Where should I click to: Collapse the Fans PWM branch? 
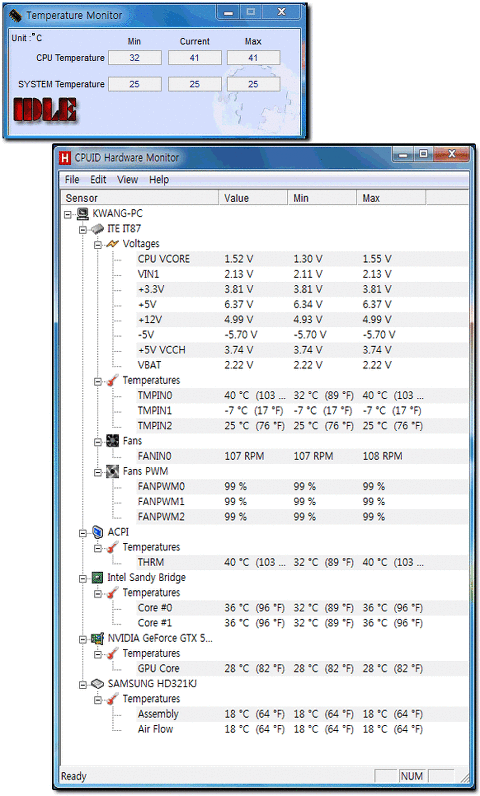click(x=98, y=473)
